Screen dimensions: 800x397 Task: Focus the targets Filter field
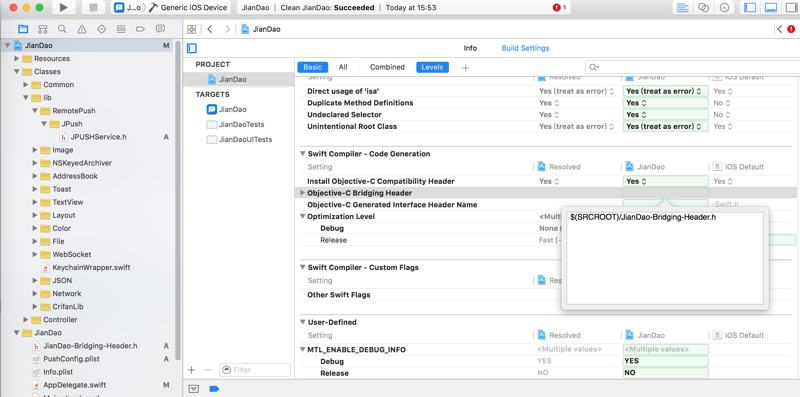tap(255, 369)
